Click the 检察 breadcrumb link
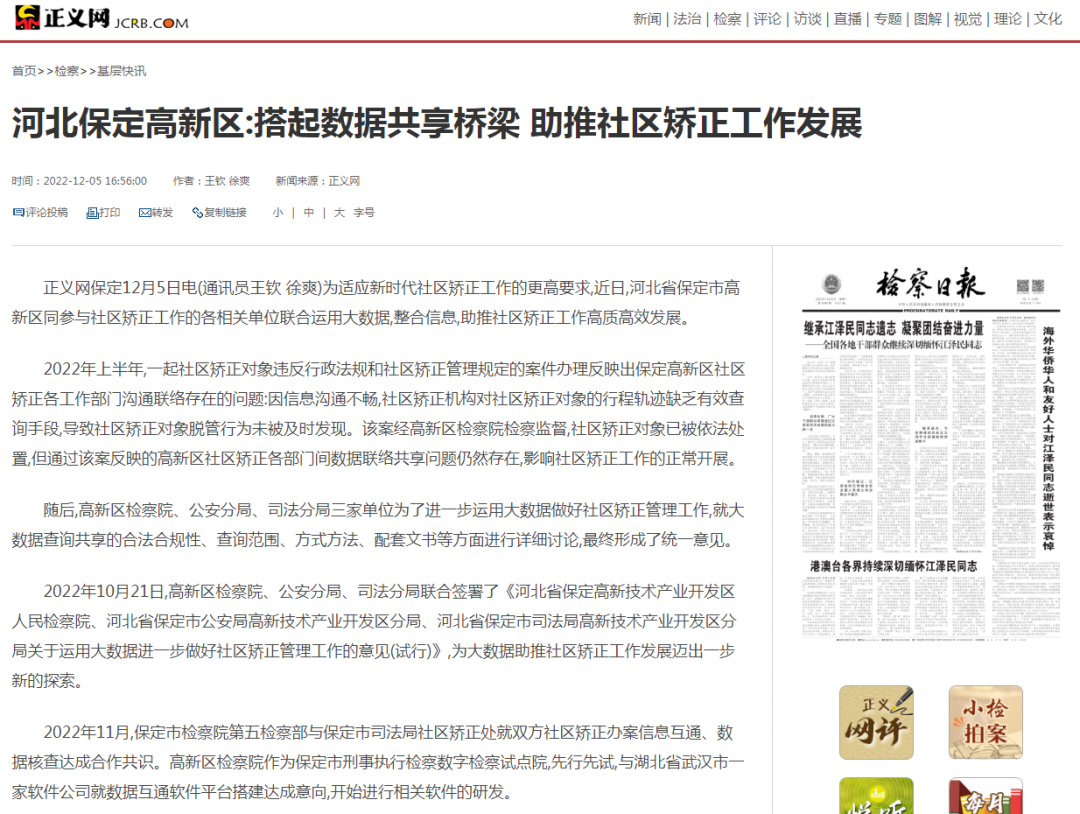The height and width of the screenshot is (814, 1080). point(67,71)
